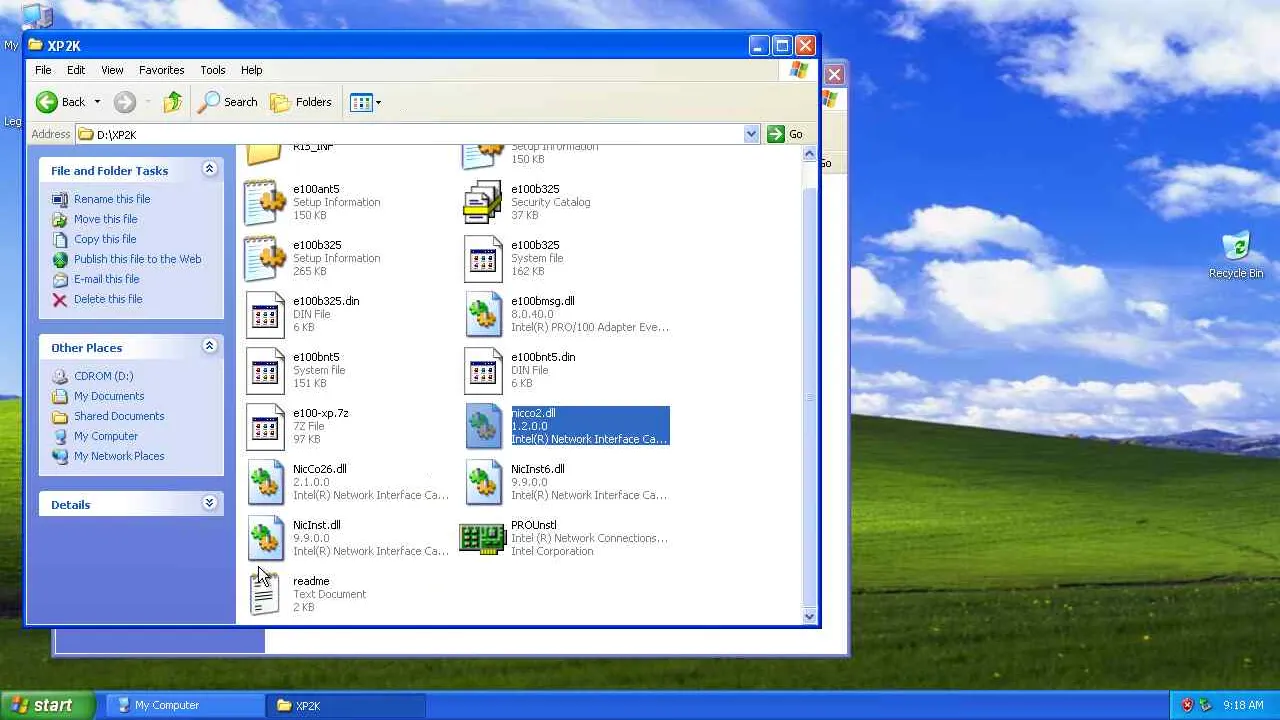This screenshot has width=1280, height=720.
Task: Select the PROUnstl application icon
Action: [482, 538]
